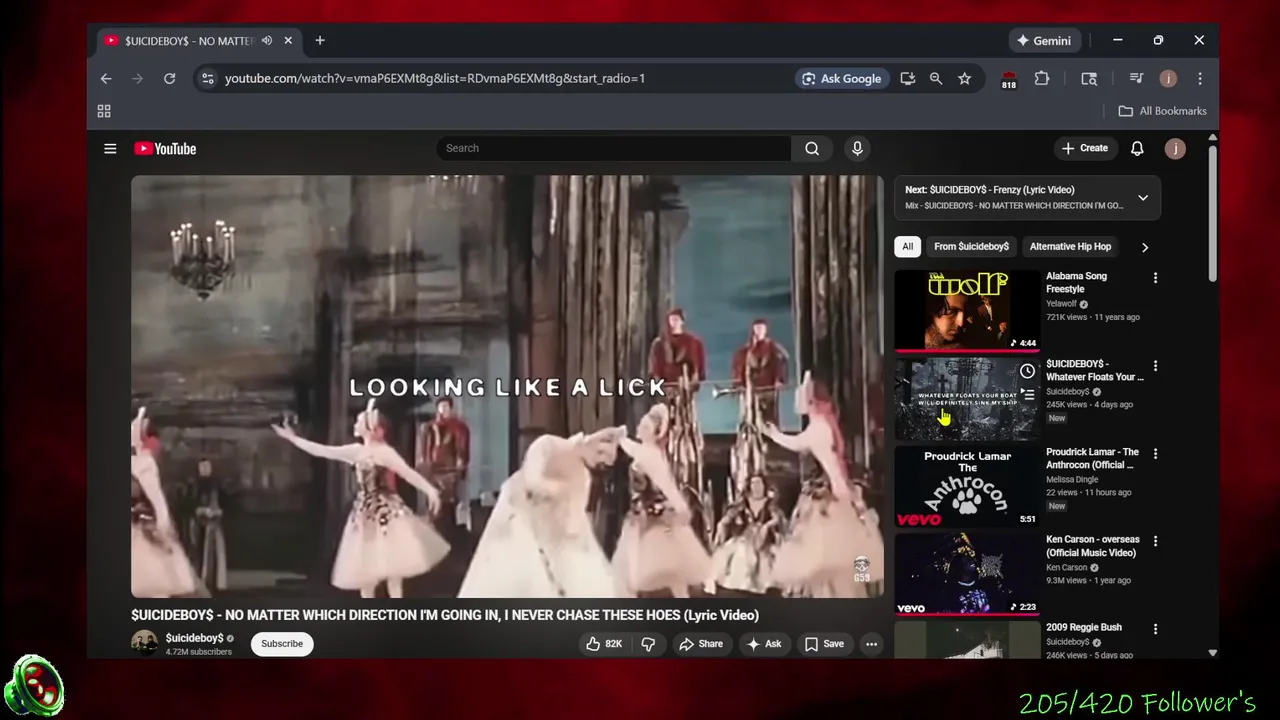This screenshot has height=720, width=1280.
Task: Click Watch later clock on Whatever Floats thumbnail
Action: tap(1027, 371)
